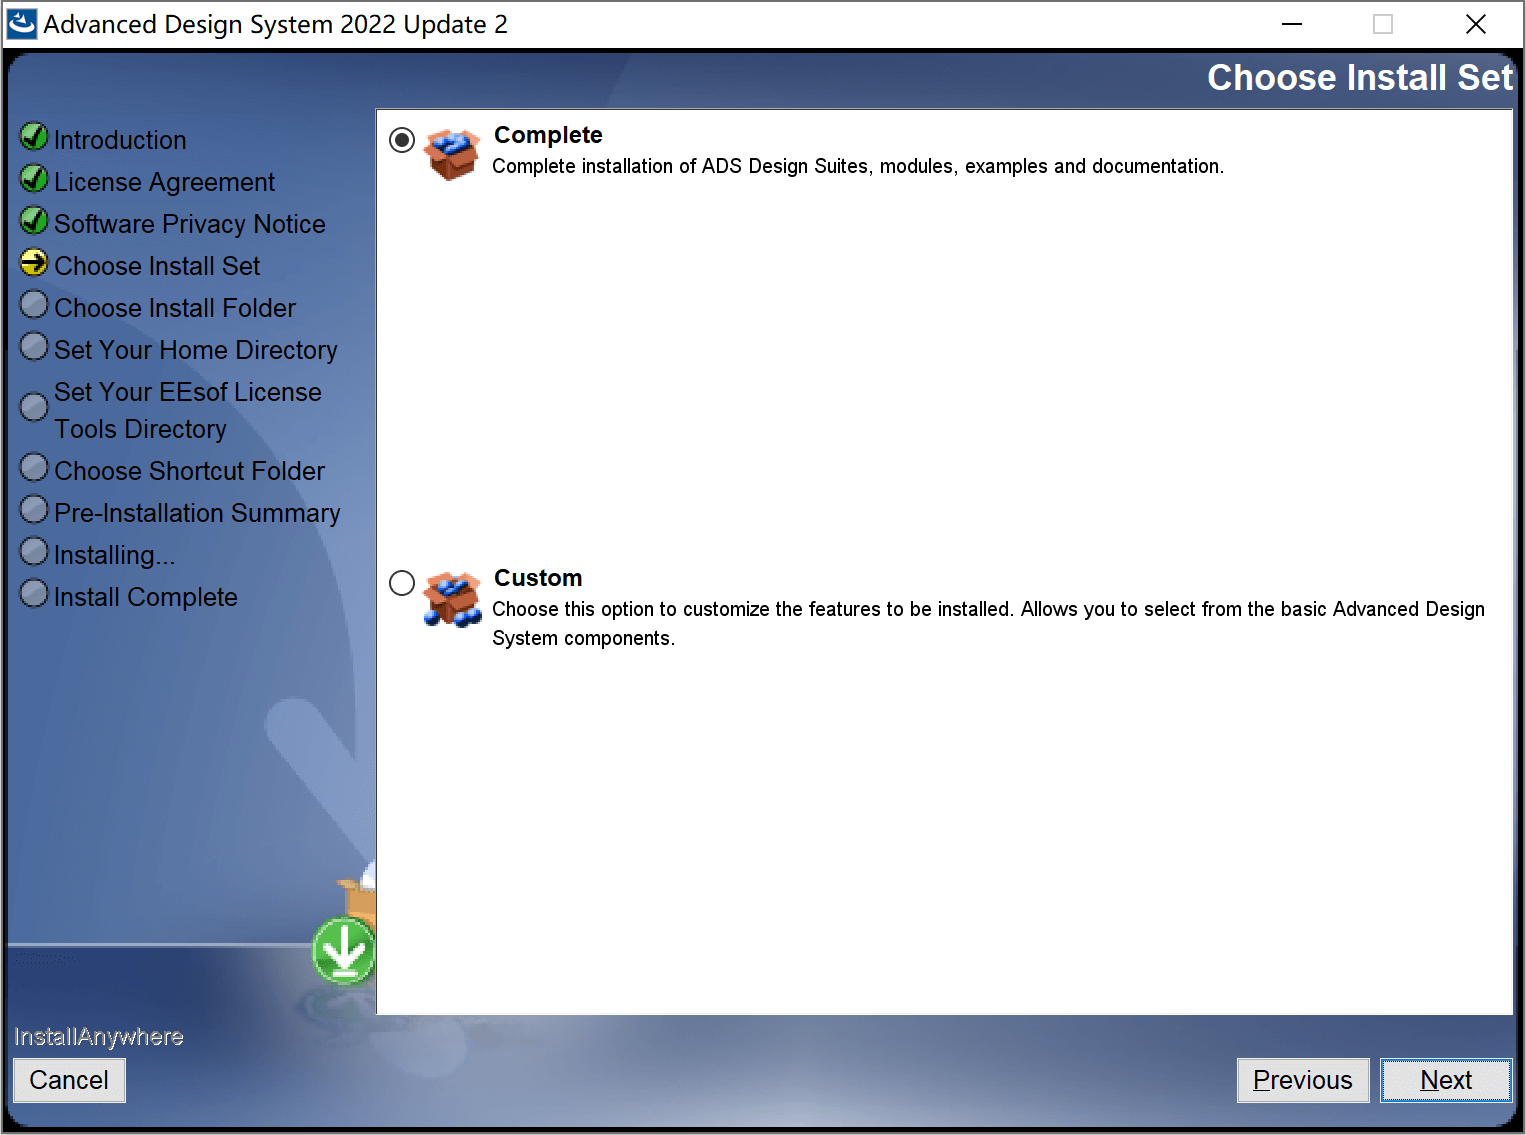Click the Set Your EEsof License Tools Directory label
The height and width of the screenshot is (1135, 1526).
(188, 410)
